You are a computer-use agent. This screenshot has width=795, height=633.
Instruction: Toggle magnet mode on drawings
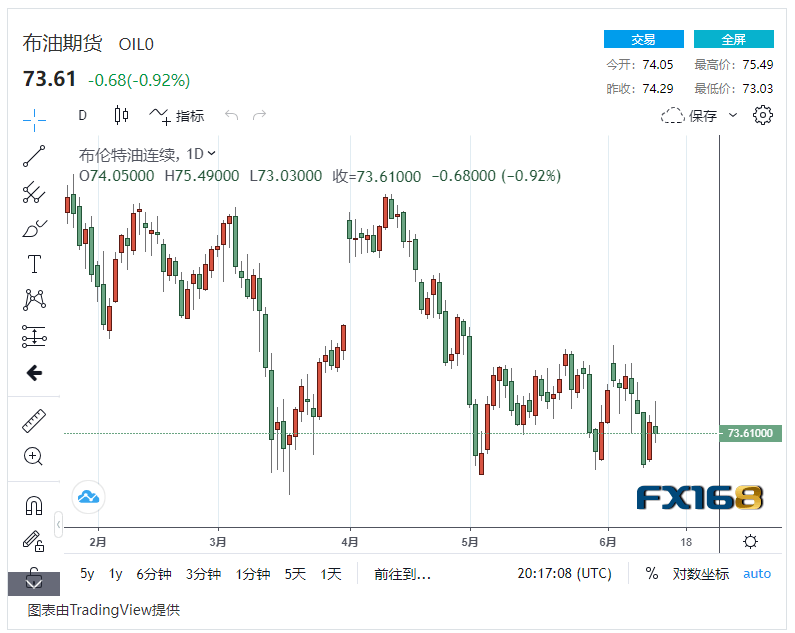34,506
